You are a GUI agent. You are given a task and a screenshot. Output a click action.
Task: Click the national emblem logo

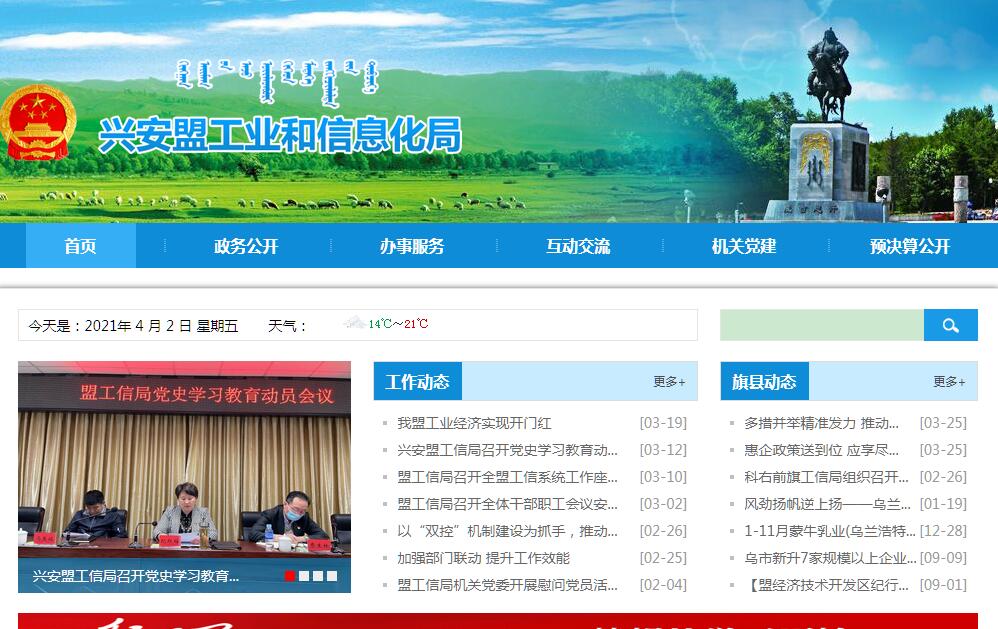click(38, 122)
